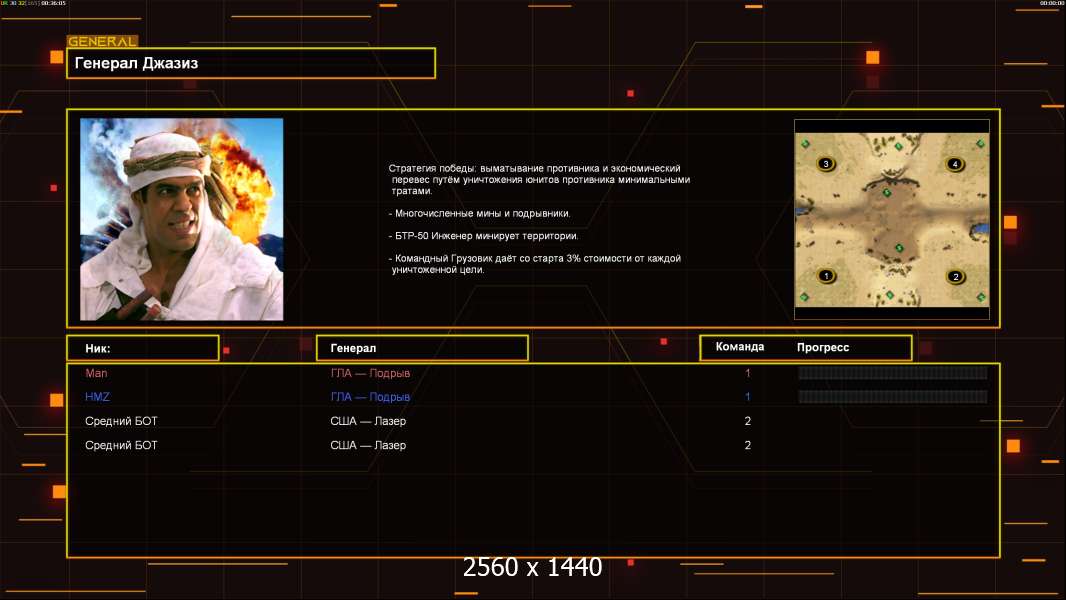The image size is (1066, 600).
Task: Click the bottom-right corner green supply icon on map
Action: (980, 296)
